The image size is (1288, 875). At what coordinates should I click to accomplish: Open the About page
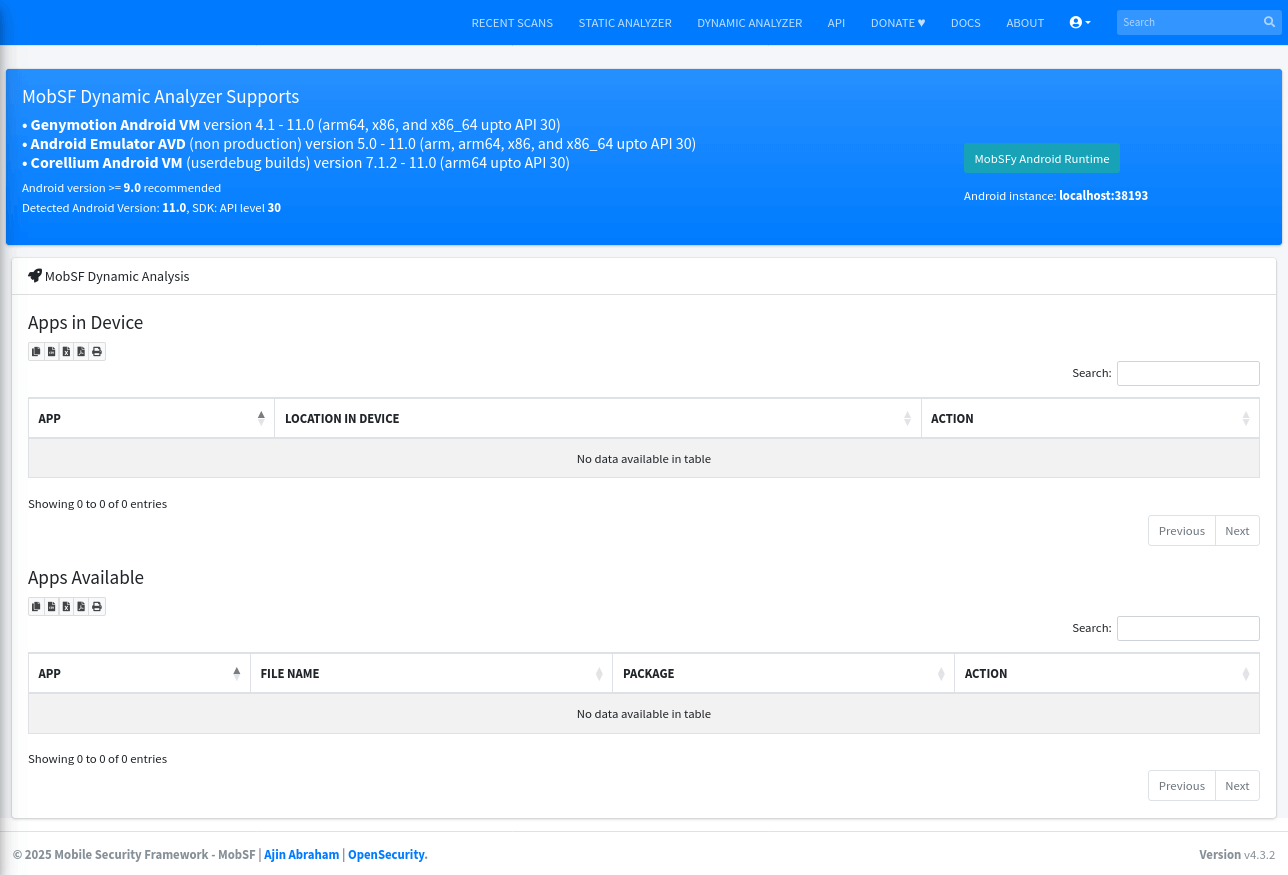click(x=1025, y=23)
